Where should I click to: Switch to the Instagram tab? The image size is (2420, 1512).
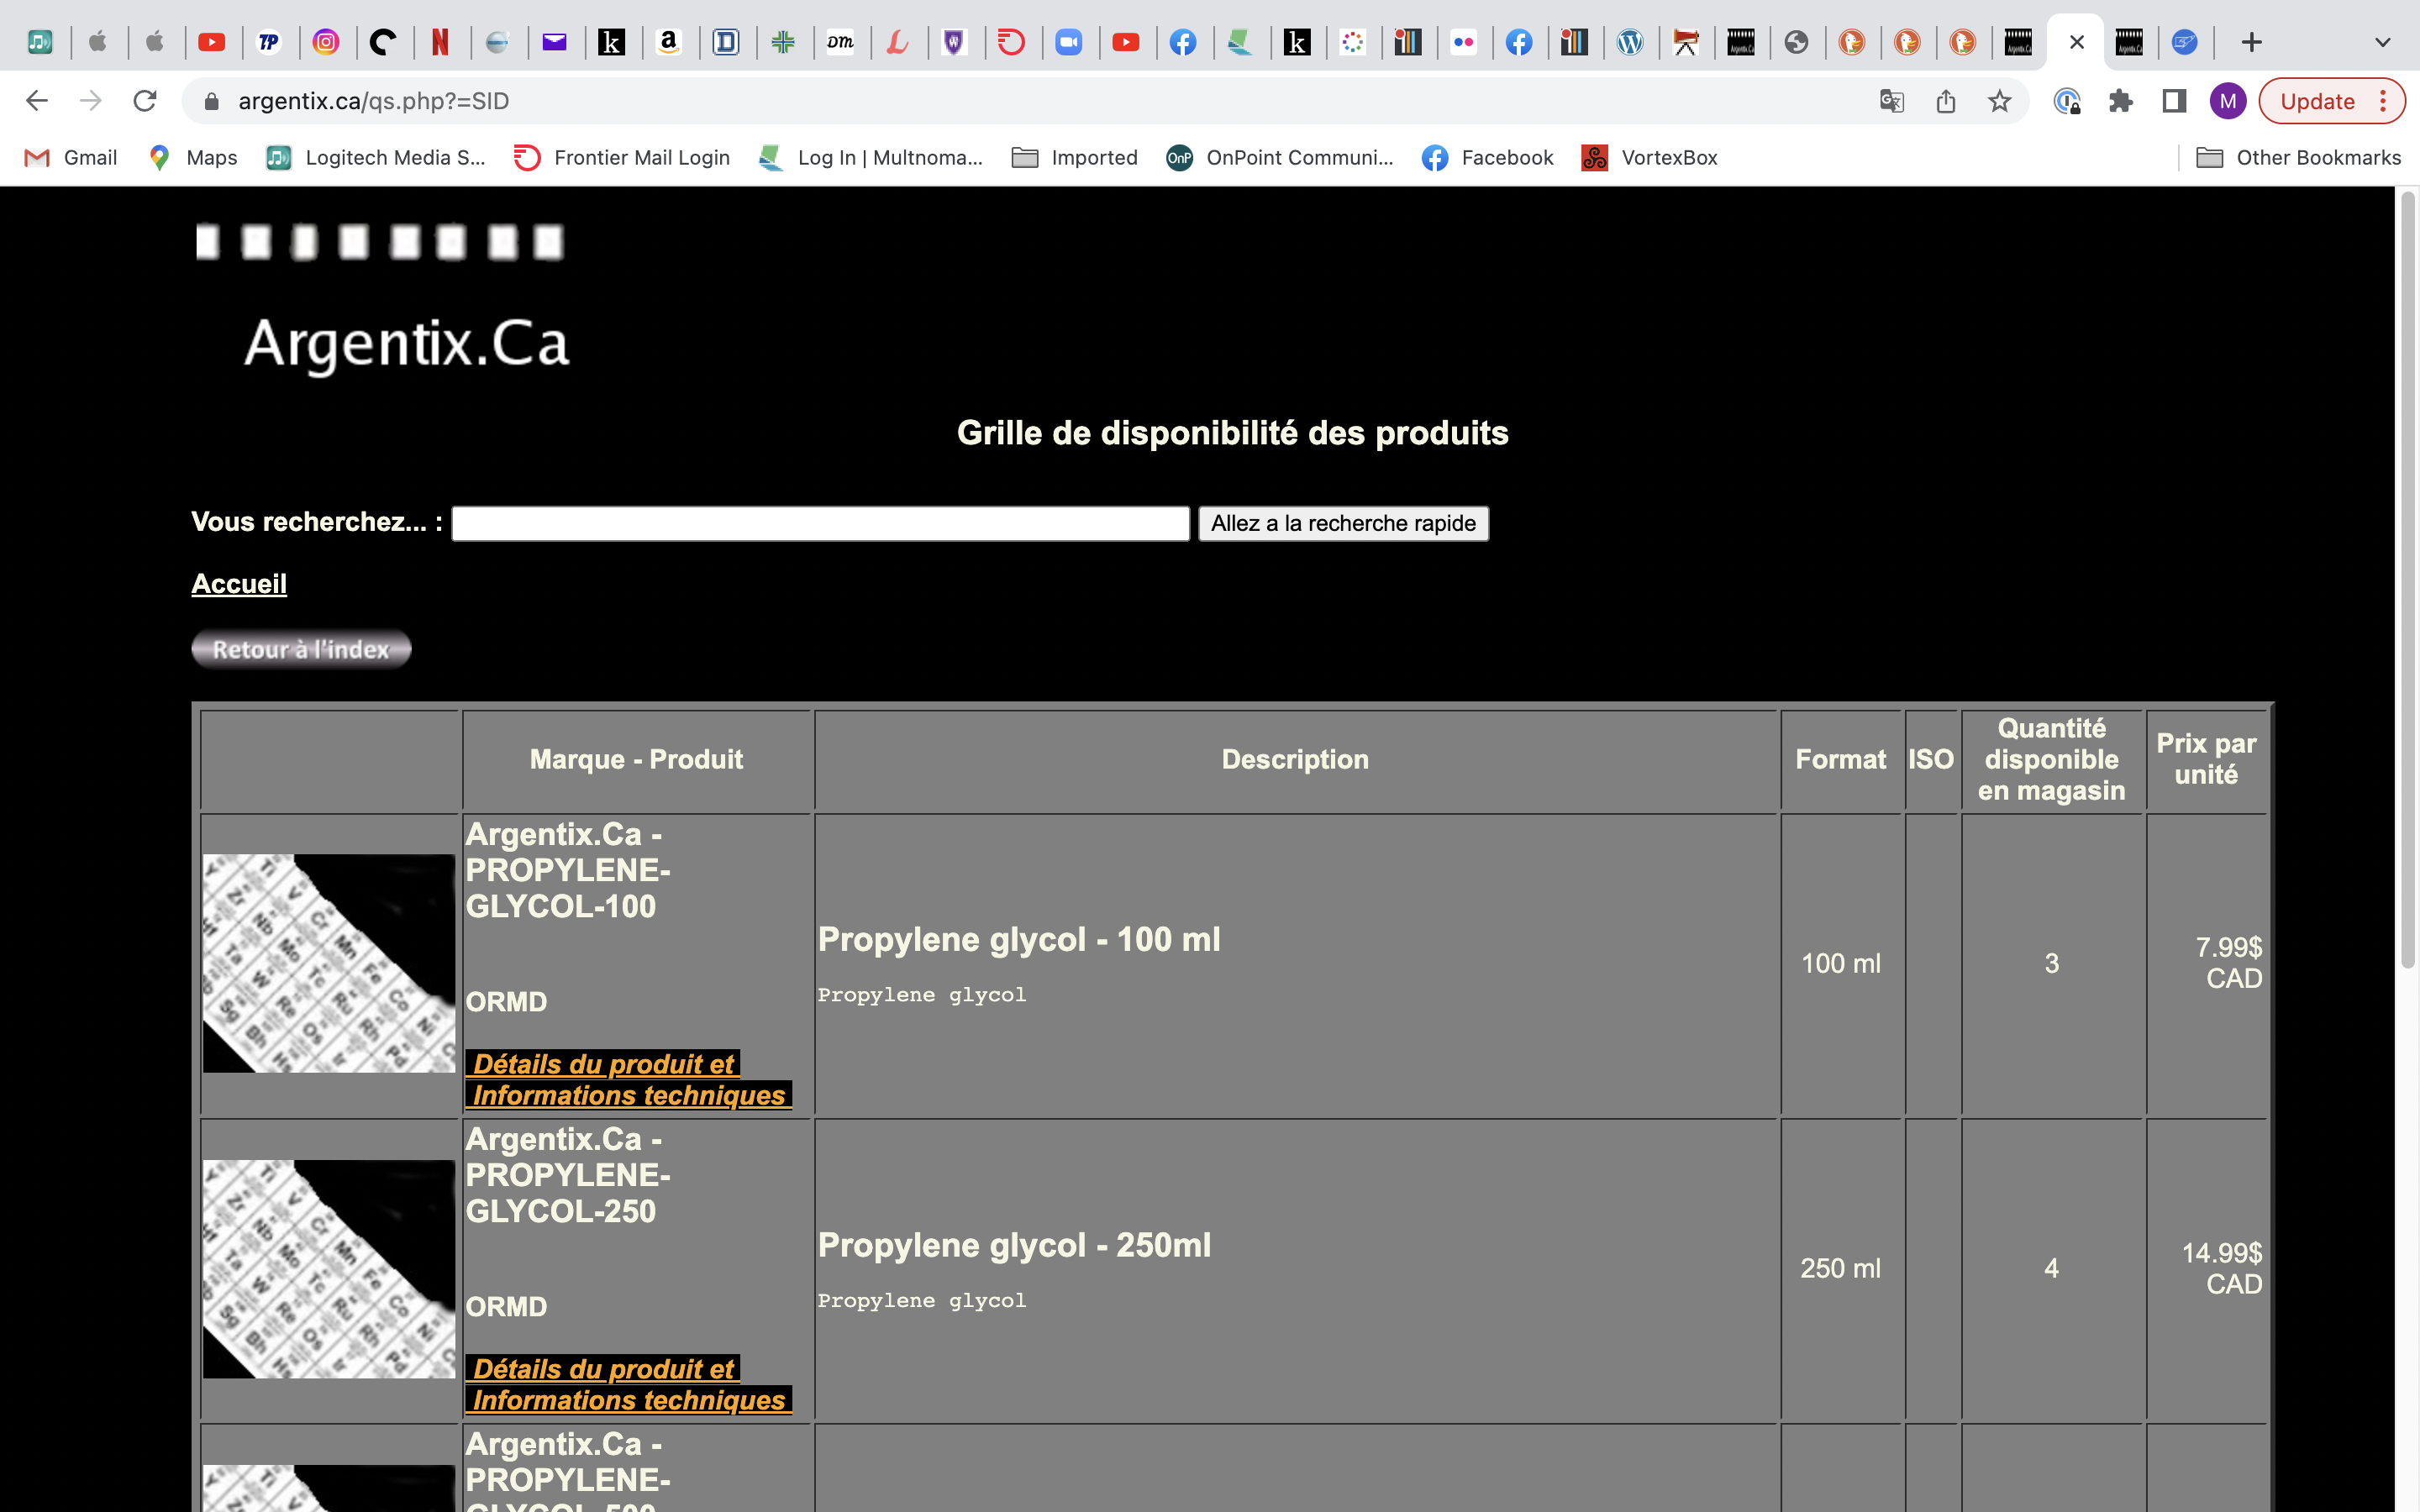coord(326,42)
